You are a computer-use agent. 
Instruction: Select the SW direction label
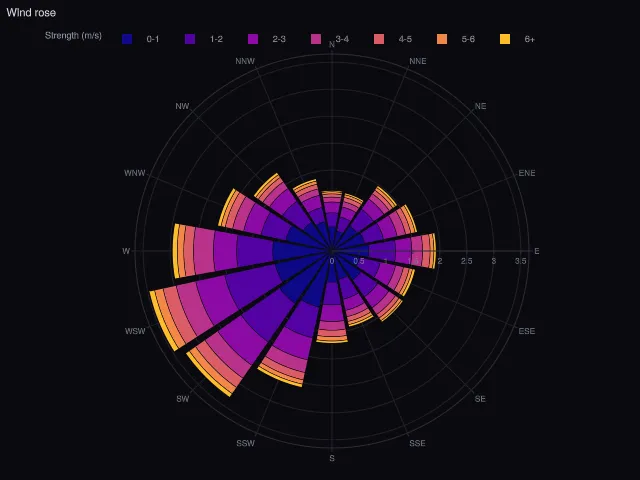pyautogui.click(x=182, y=399)
